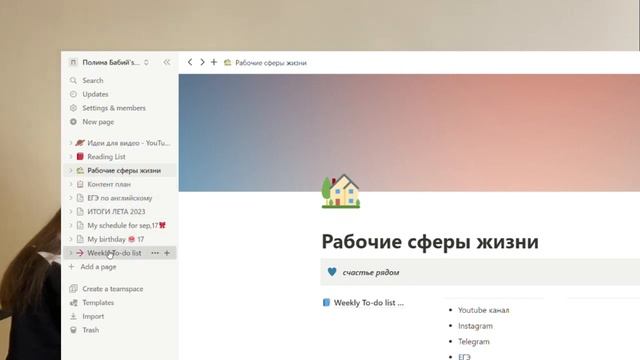Click the page title Рабочие сферы жизни
Viewport: 640px width, 360px height.
click(430, 242)
